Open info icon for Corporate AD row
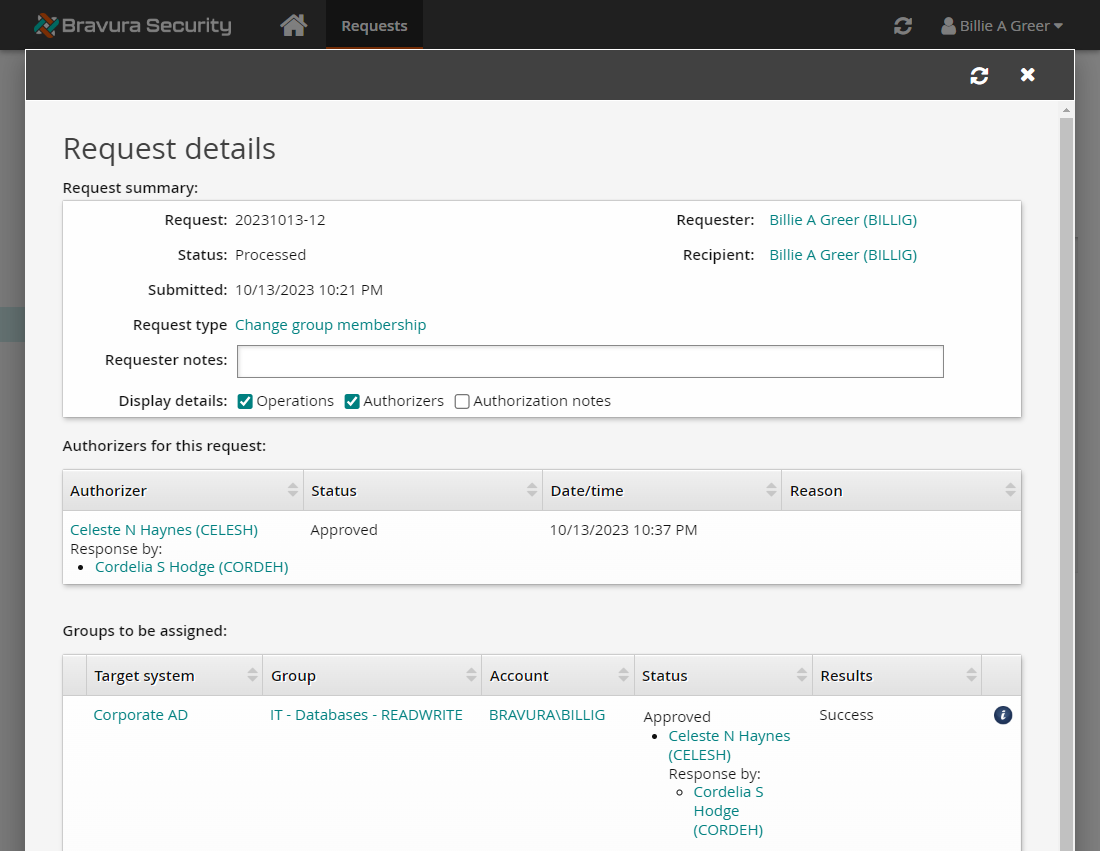Image resolution: width=1100 pixels, height=851 pixels. pos(1003,715)
